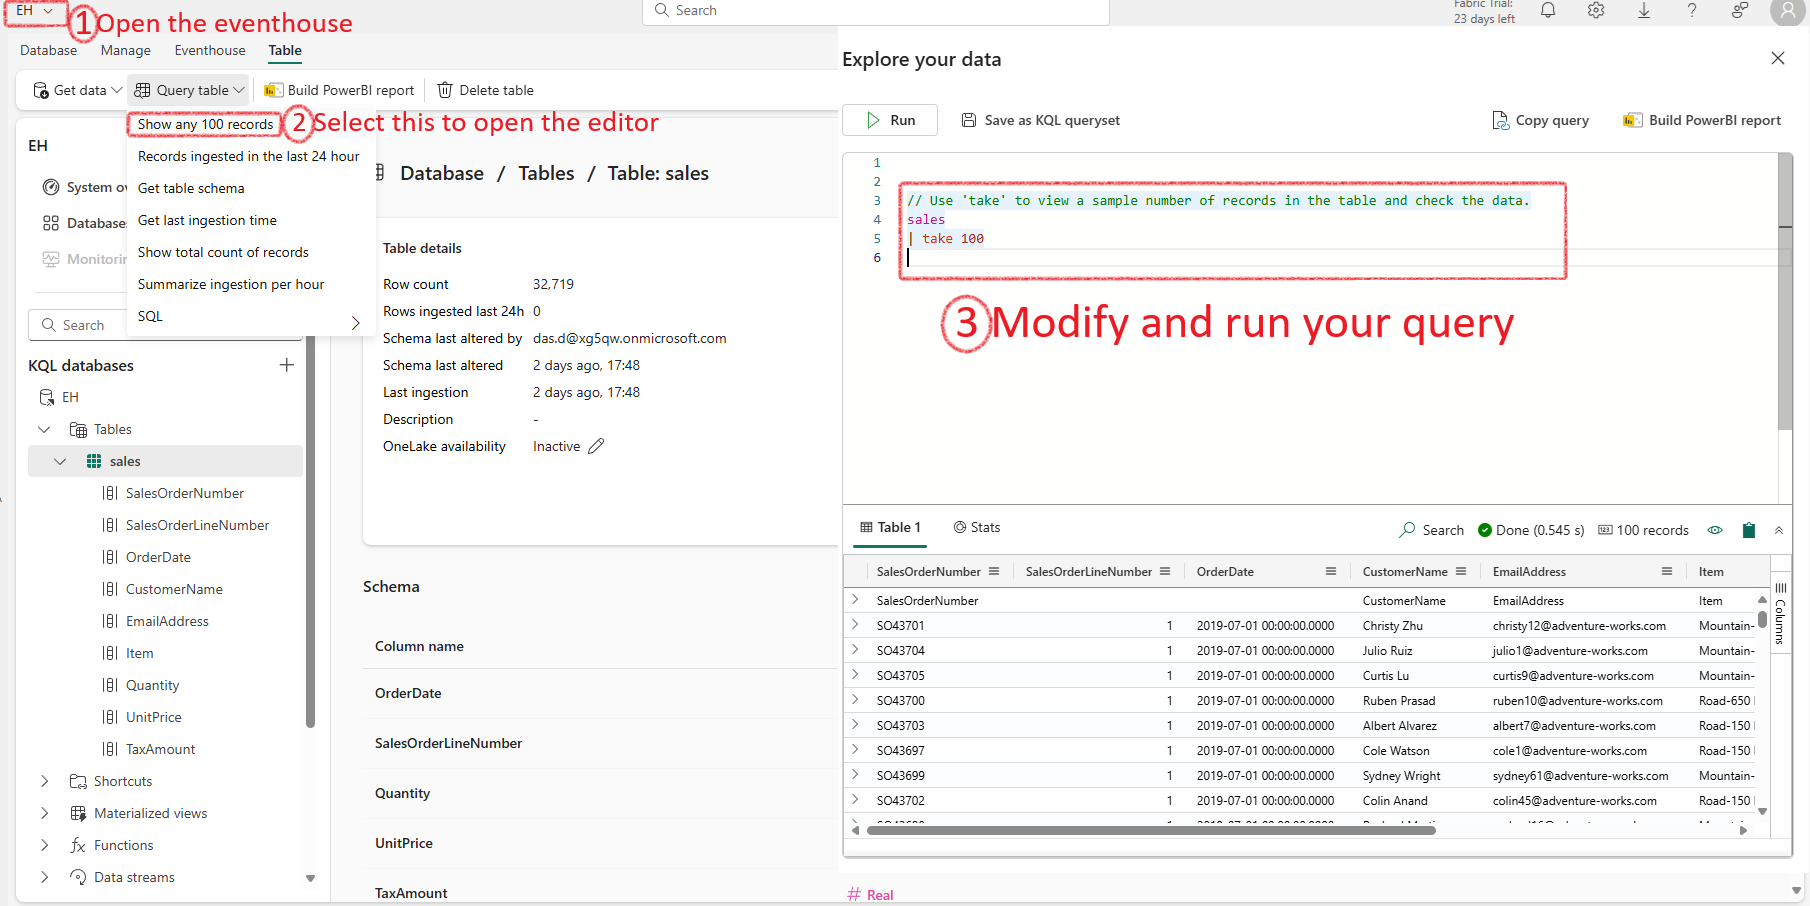The width and height of the screenshot is (1810, 906).
Task: Add a new KQL database plus icon
Action: tap(287, 365)
